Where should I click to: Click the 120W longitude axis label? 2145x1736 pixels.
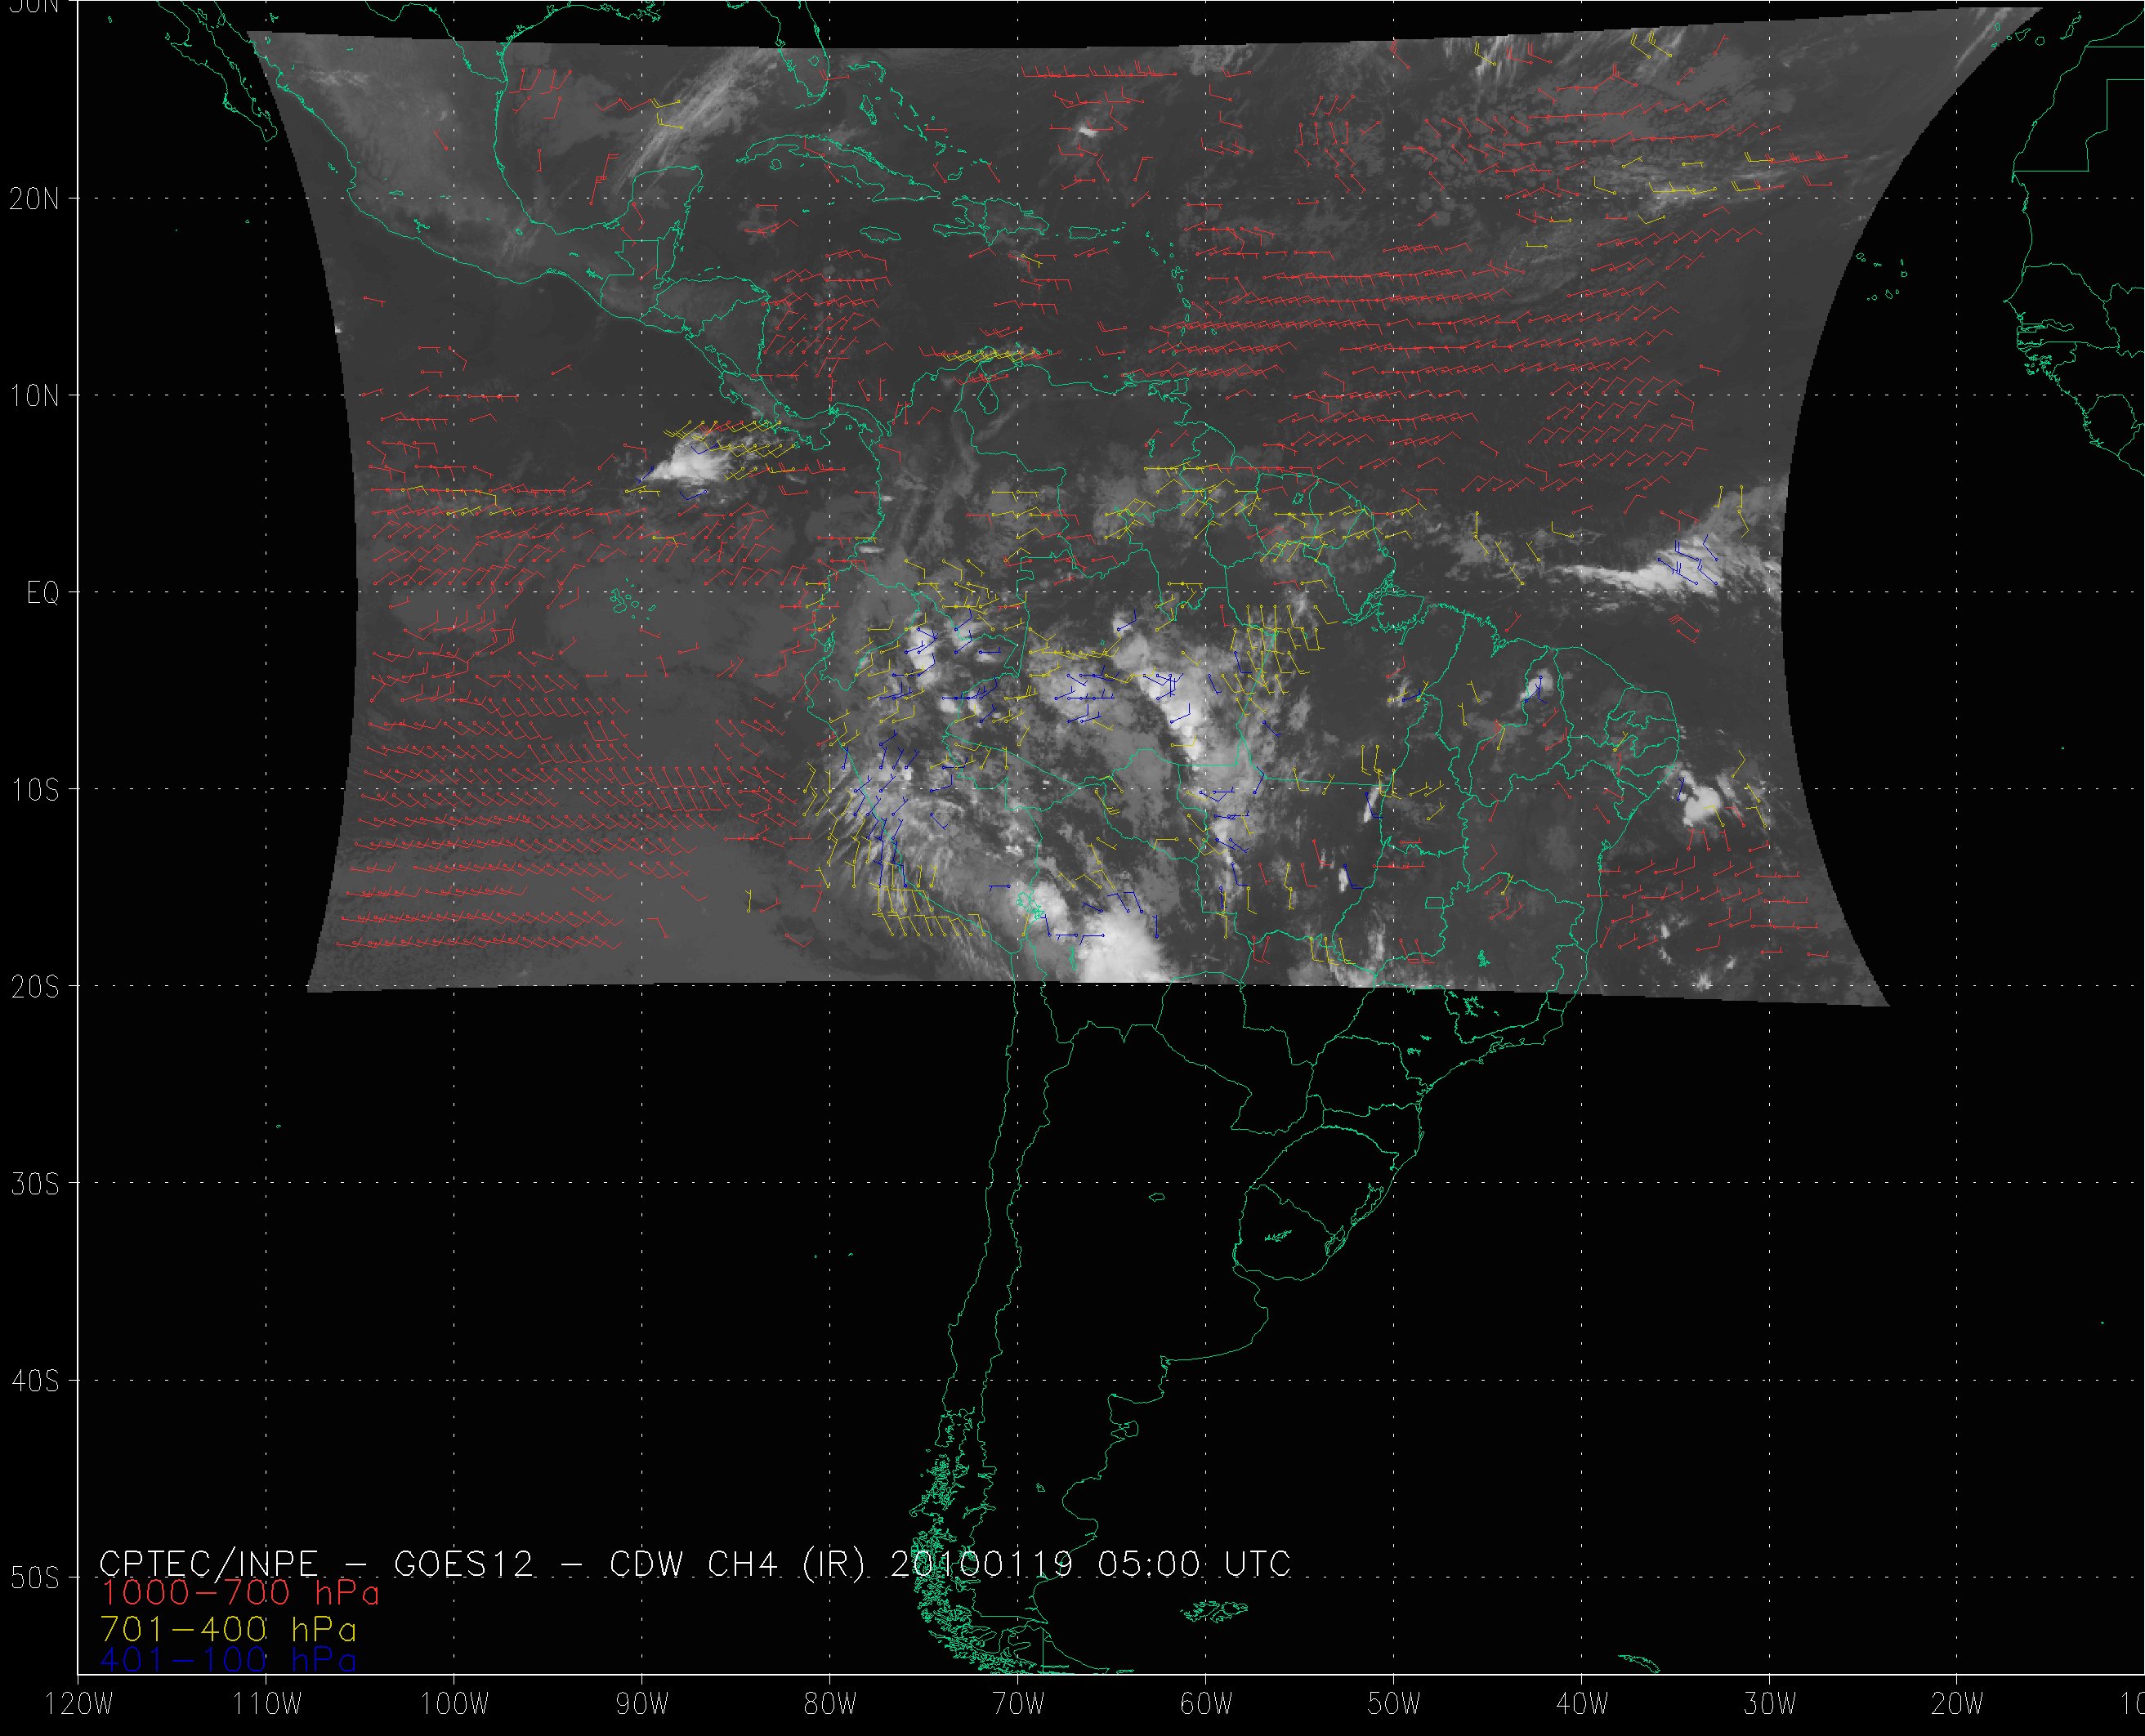pyautogui.click(x=78, y=1705)
